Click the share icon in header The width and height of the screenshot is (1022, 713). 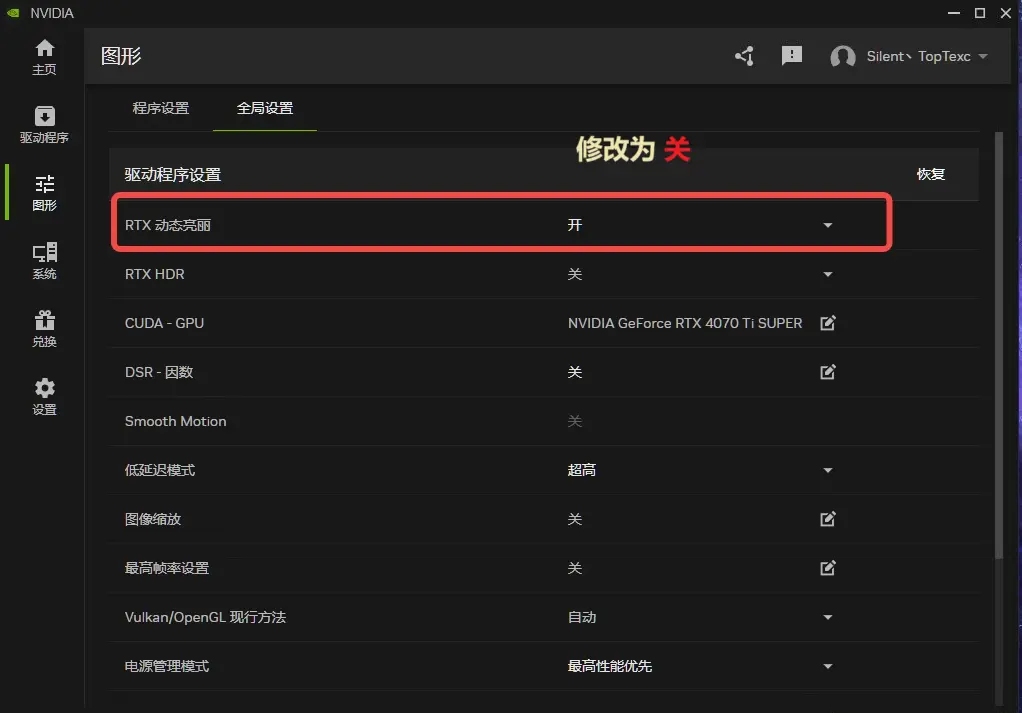(x=744, y=56)
